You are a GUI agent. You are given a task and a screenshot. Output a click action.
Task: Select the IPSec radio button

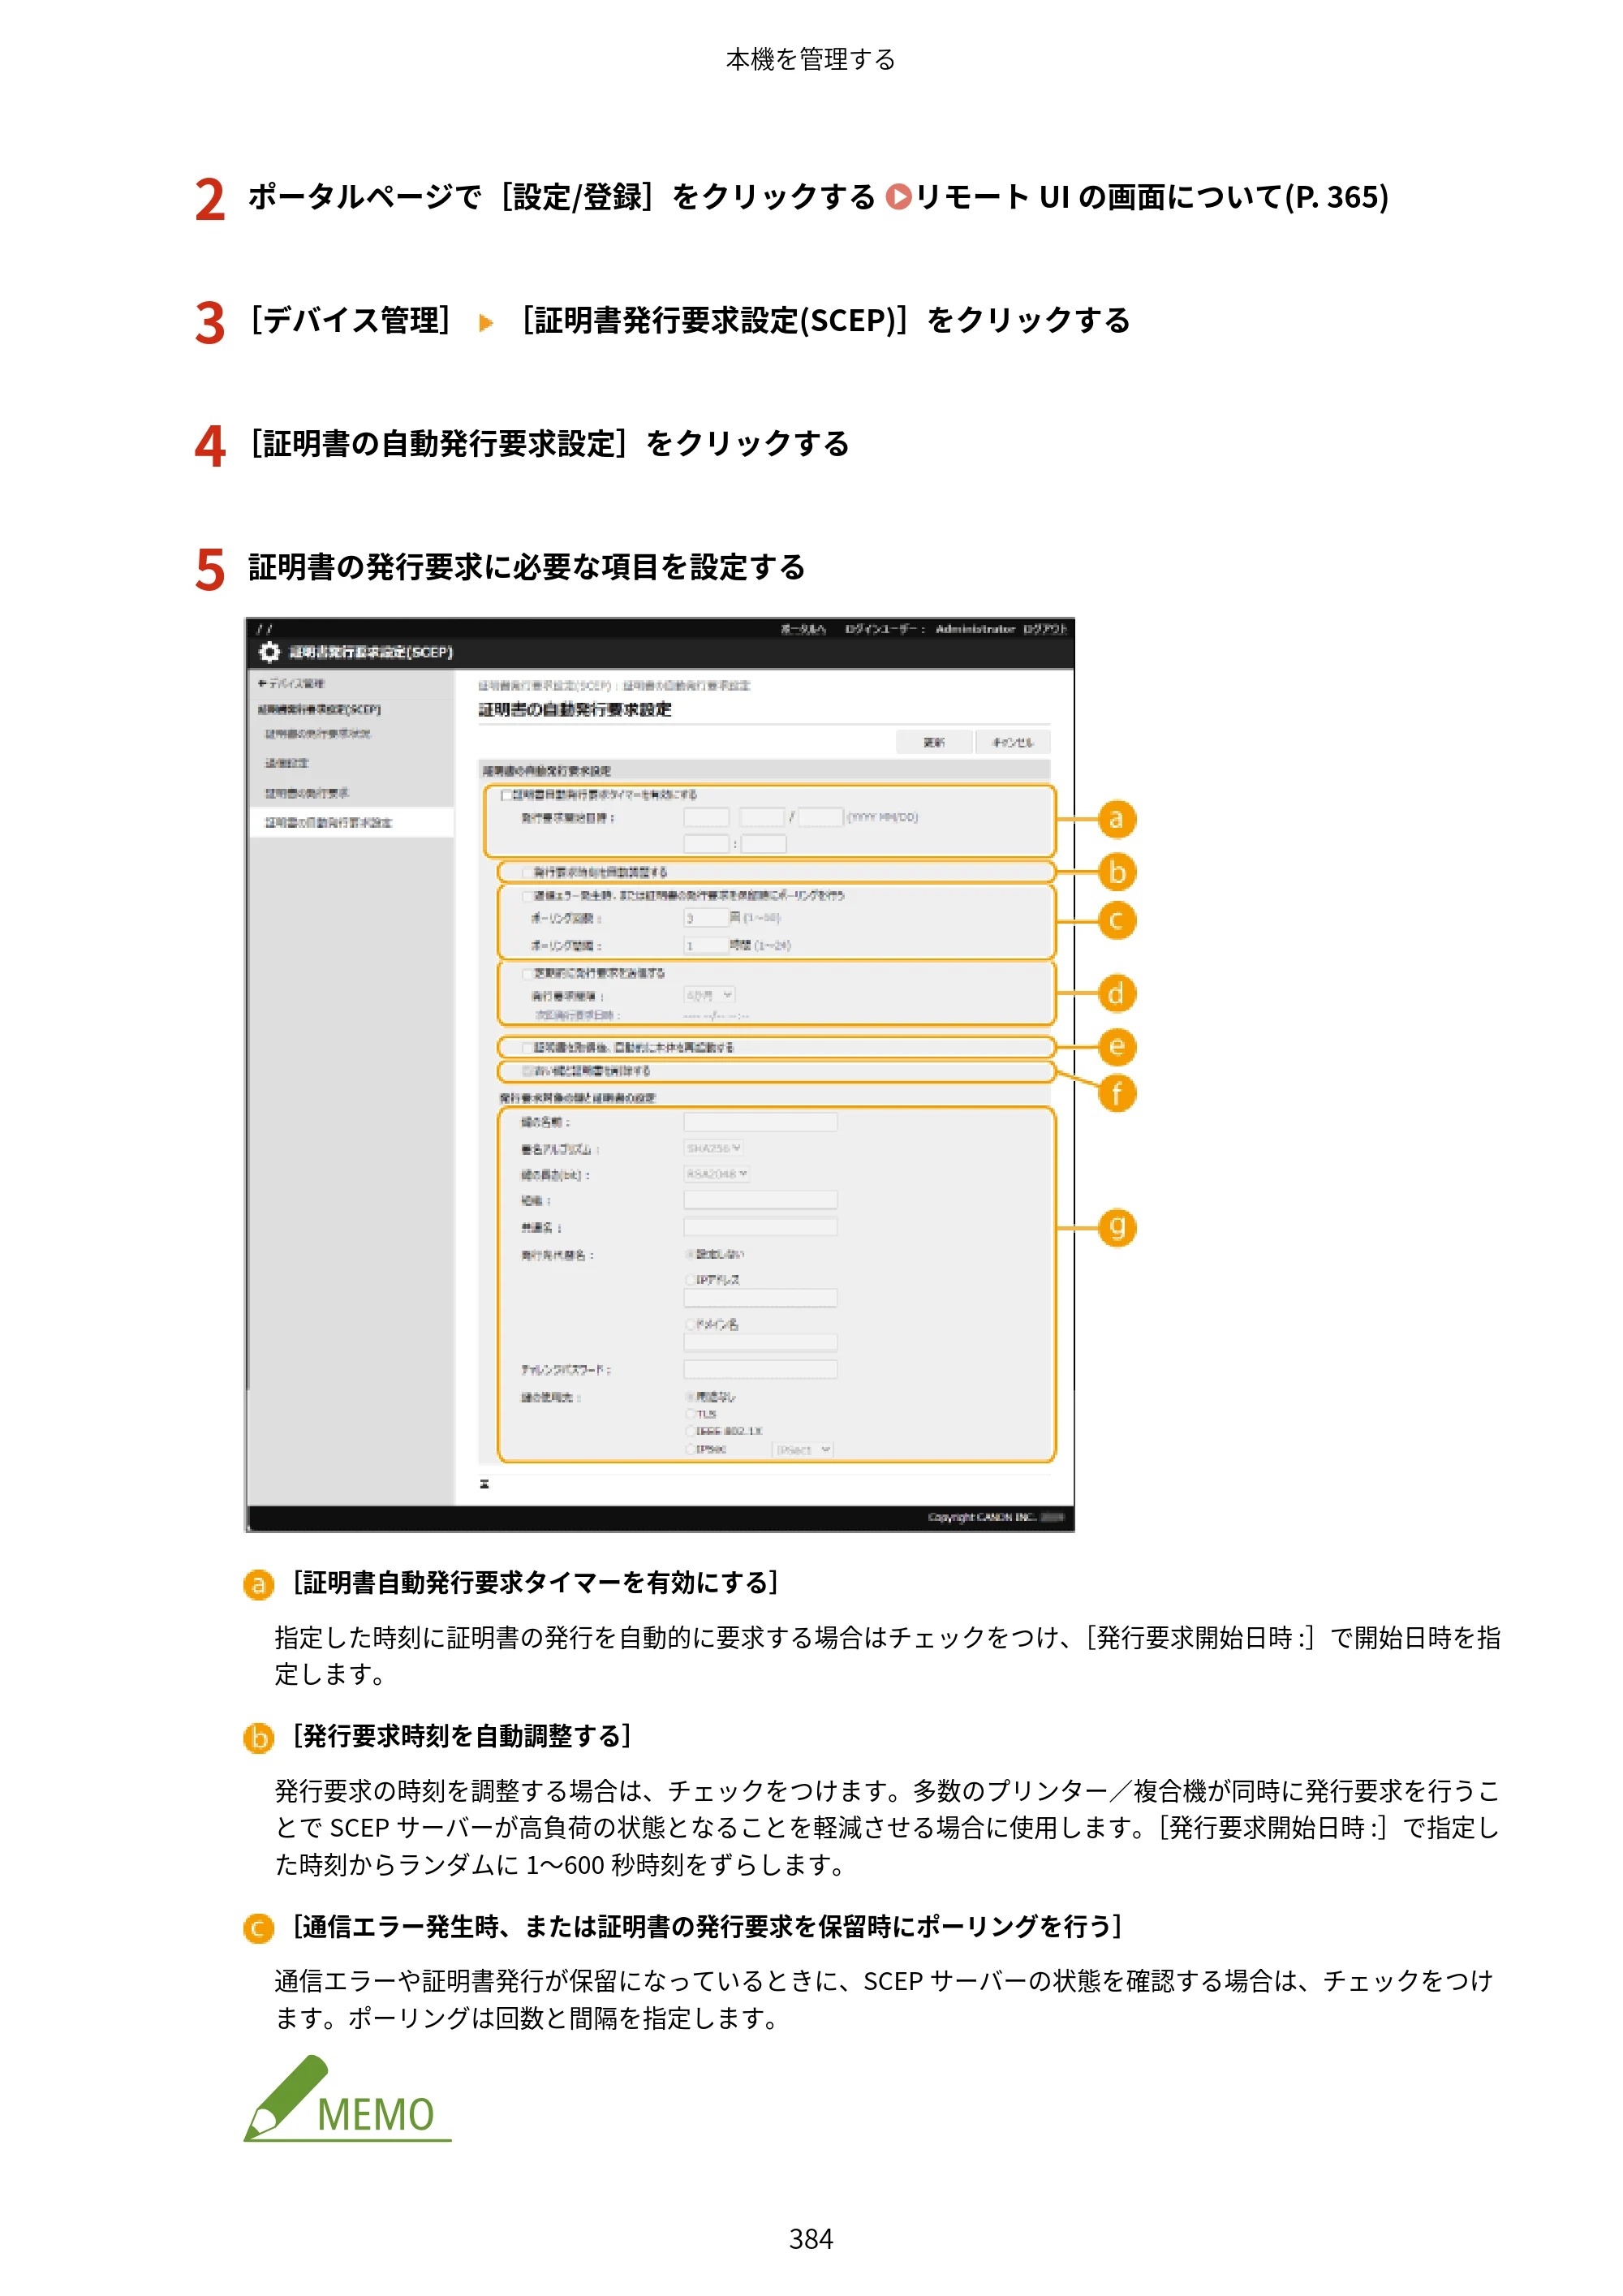click(690, 1449)
